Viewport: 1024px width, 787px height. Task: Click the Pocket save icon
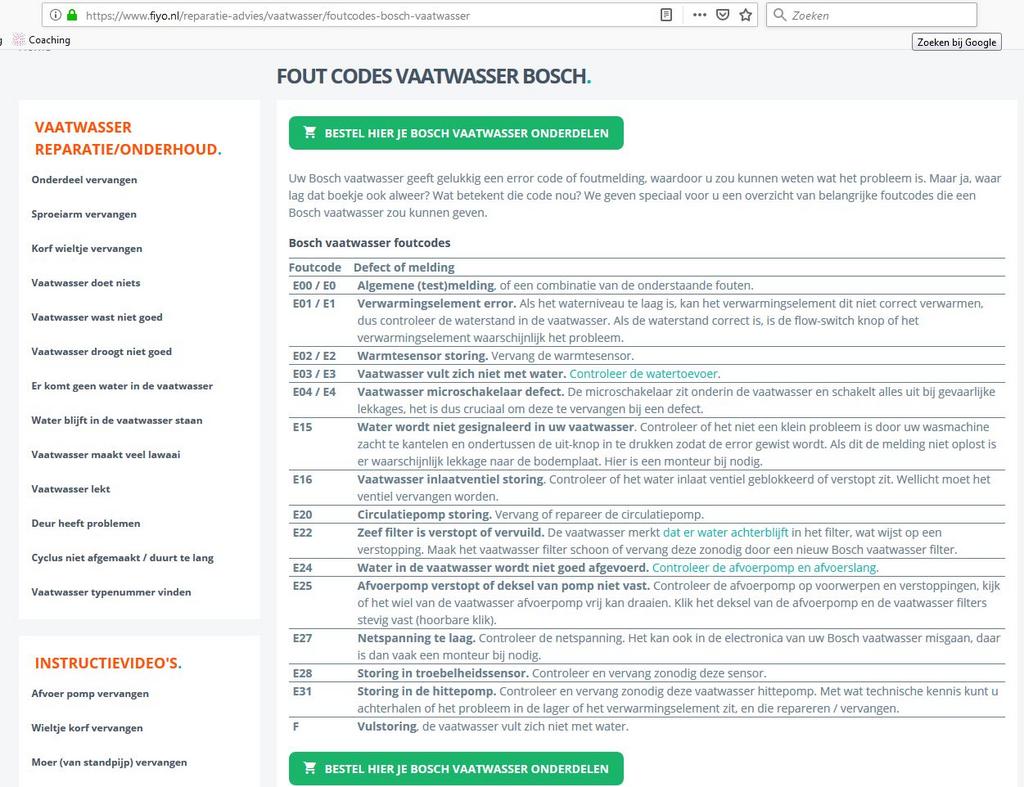[x=722, y=15]
